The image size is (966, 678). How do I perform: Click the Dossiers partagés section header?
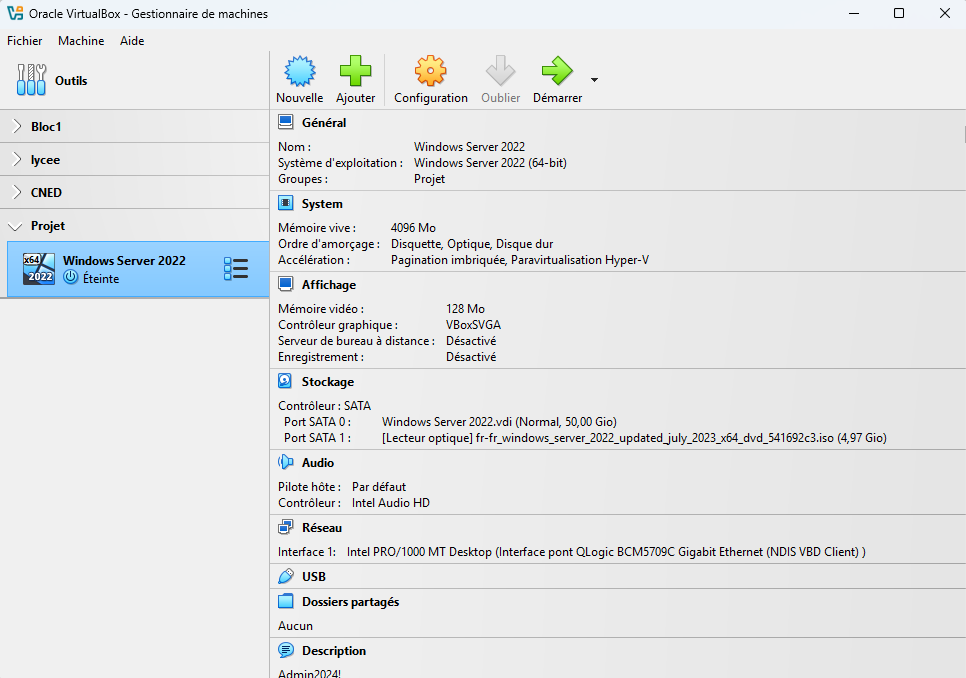click(x=350, y=602)
